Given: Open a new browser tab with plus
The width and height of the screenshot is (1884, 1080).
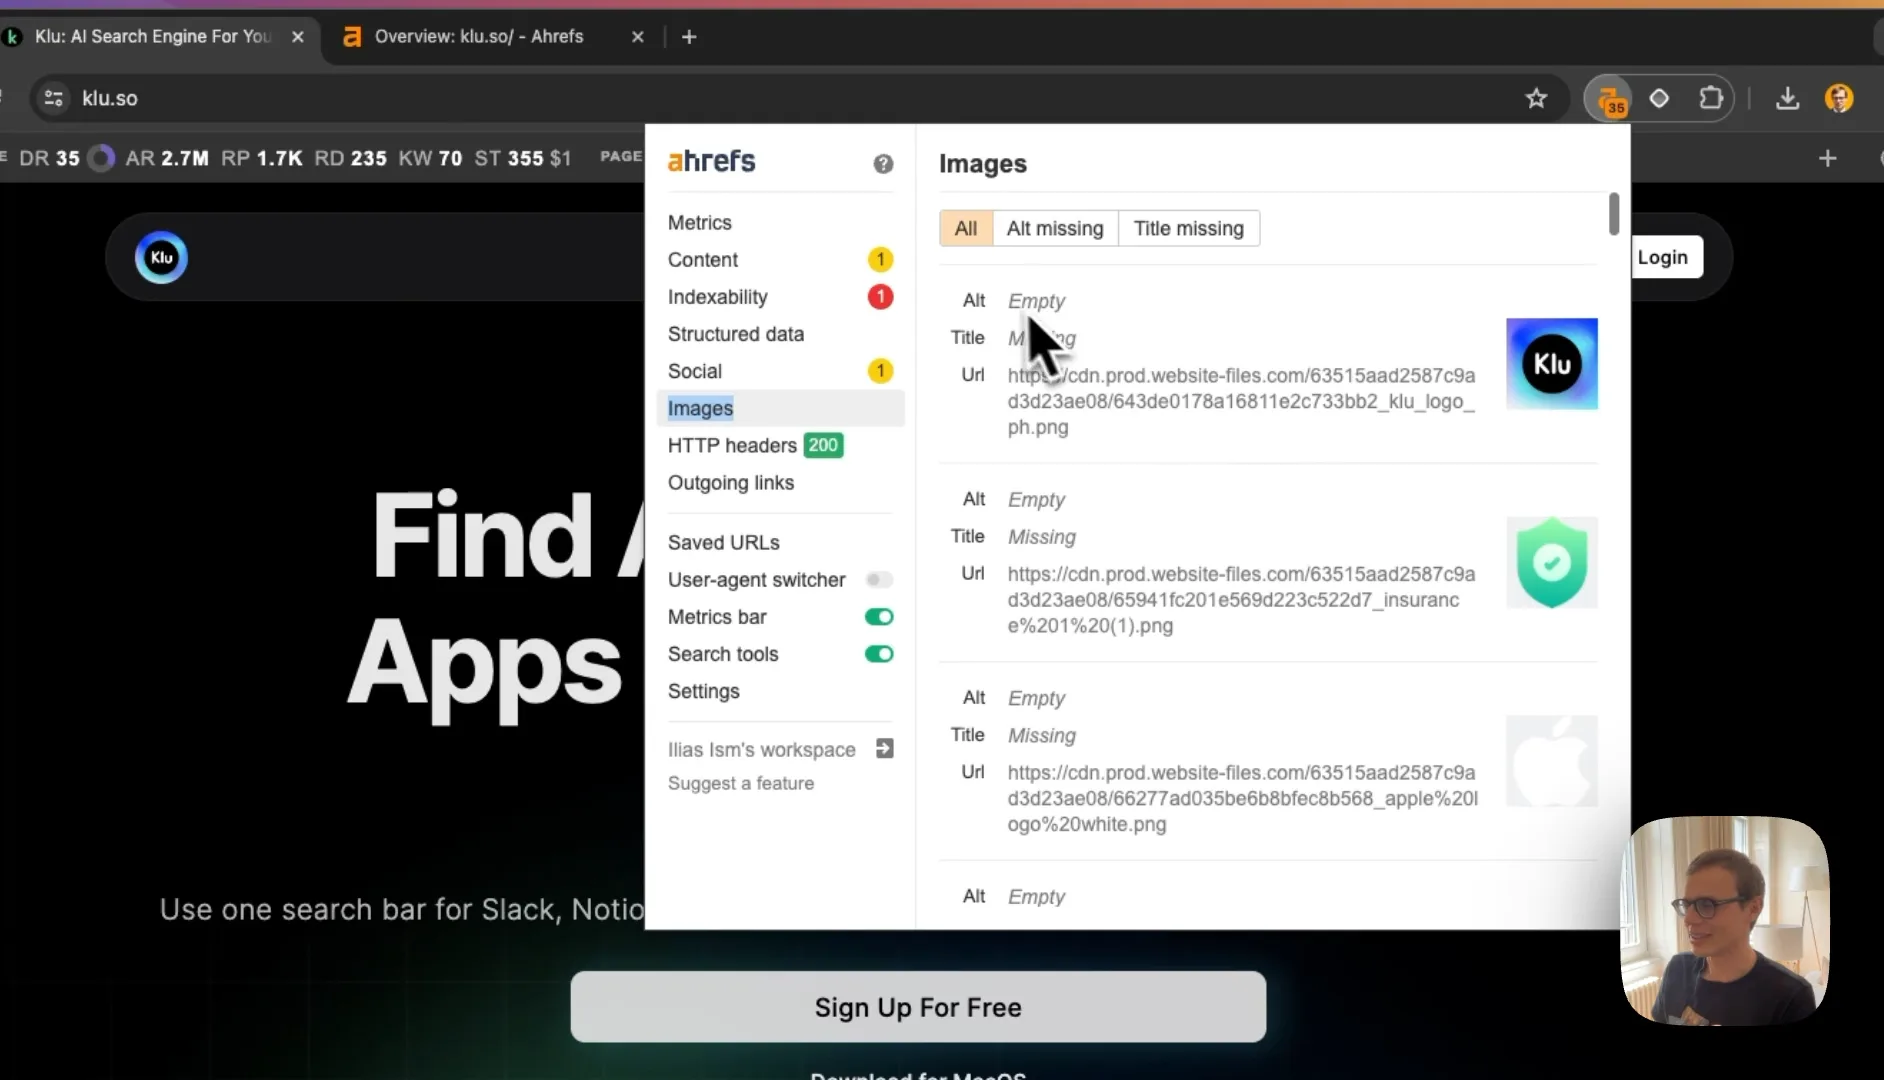Looking at the screenshot, I should [x=689, y=37].
